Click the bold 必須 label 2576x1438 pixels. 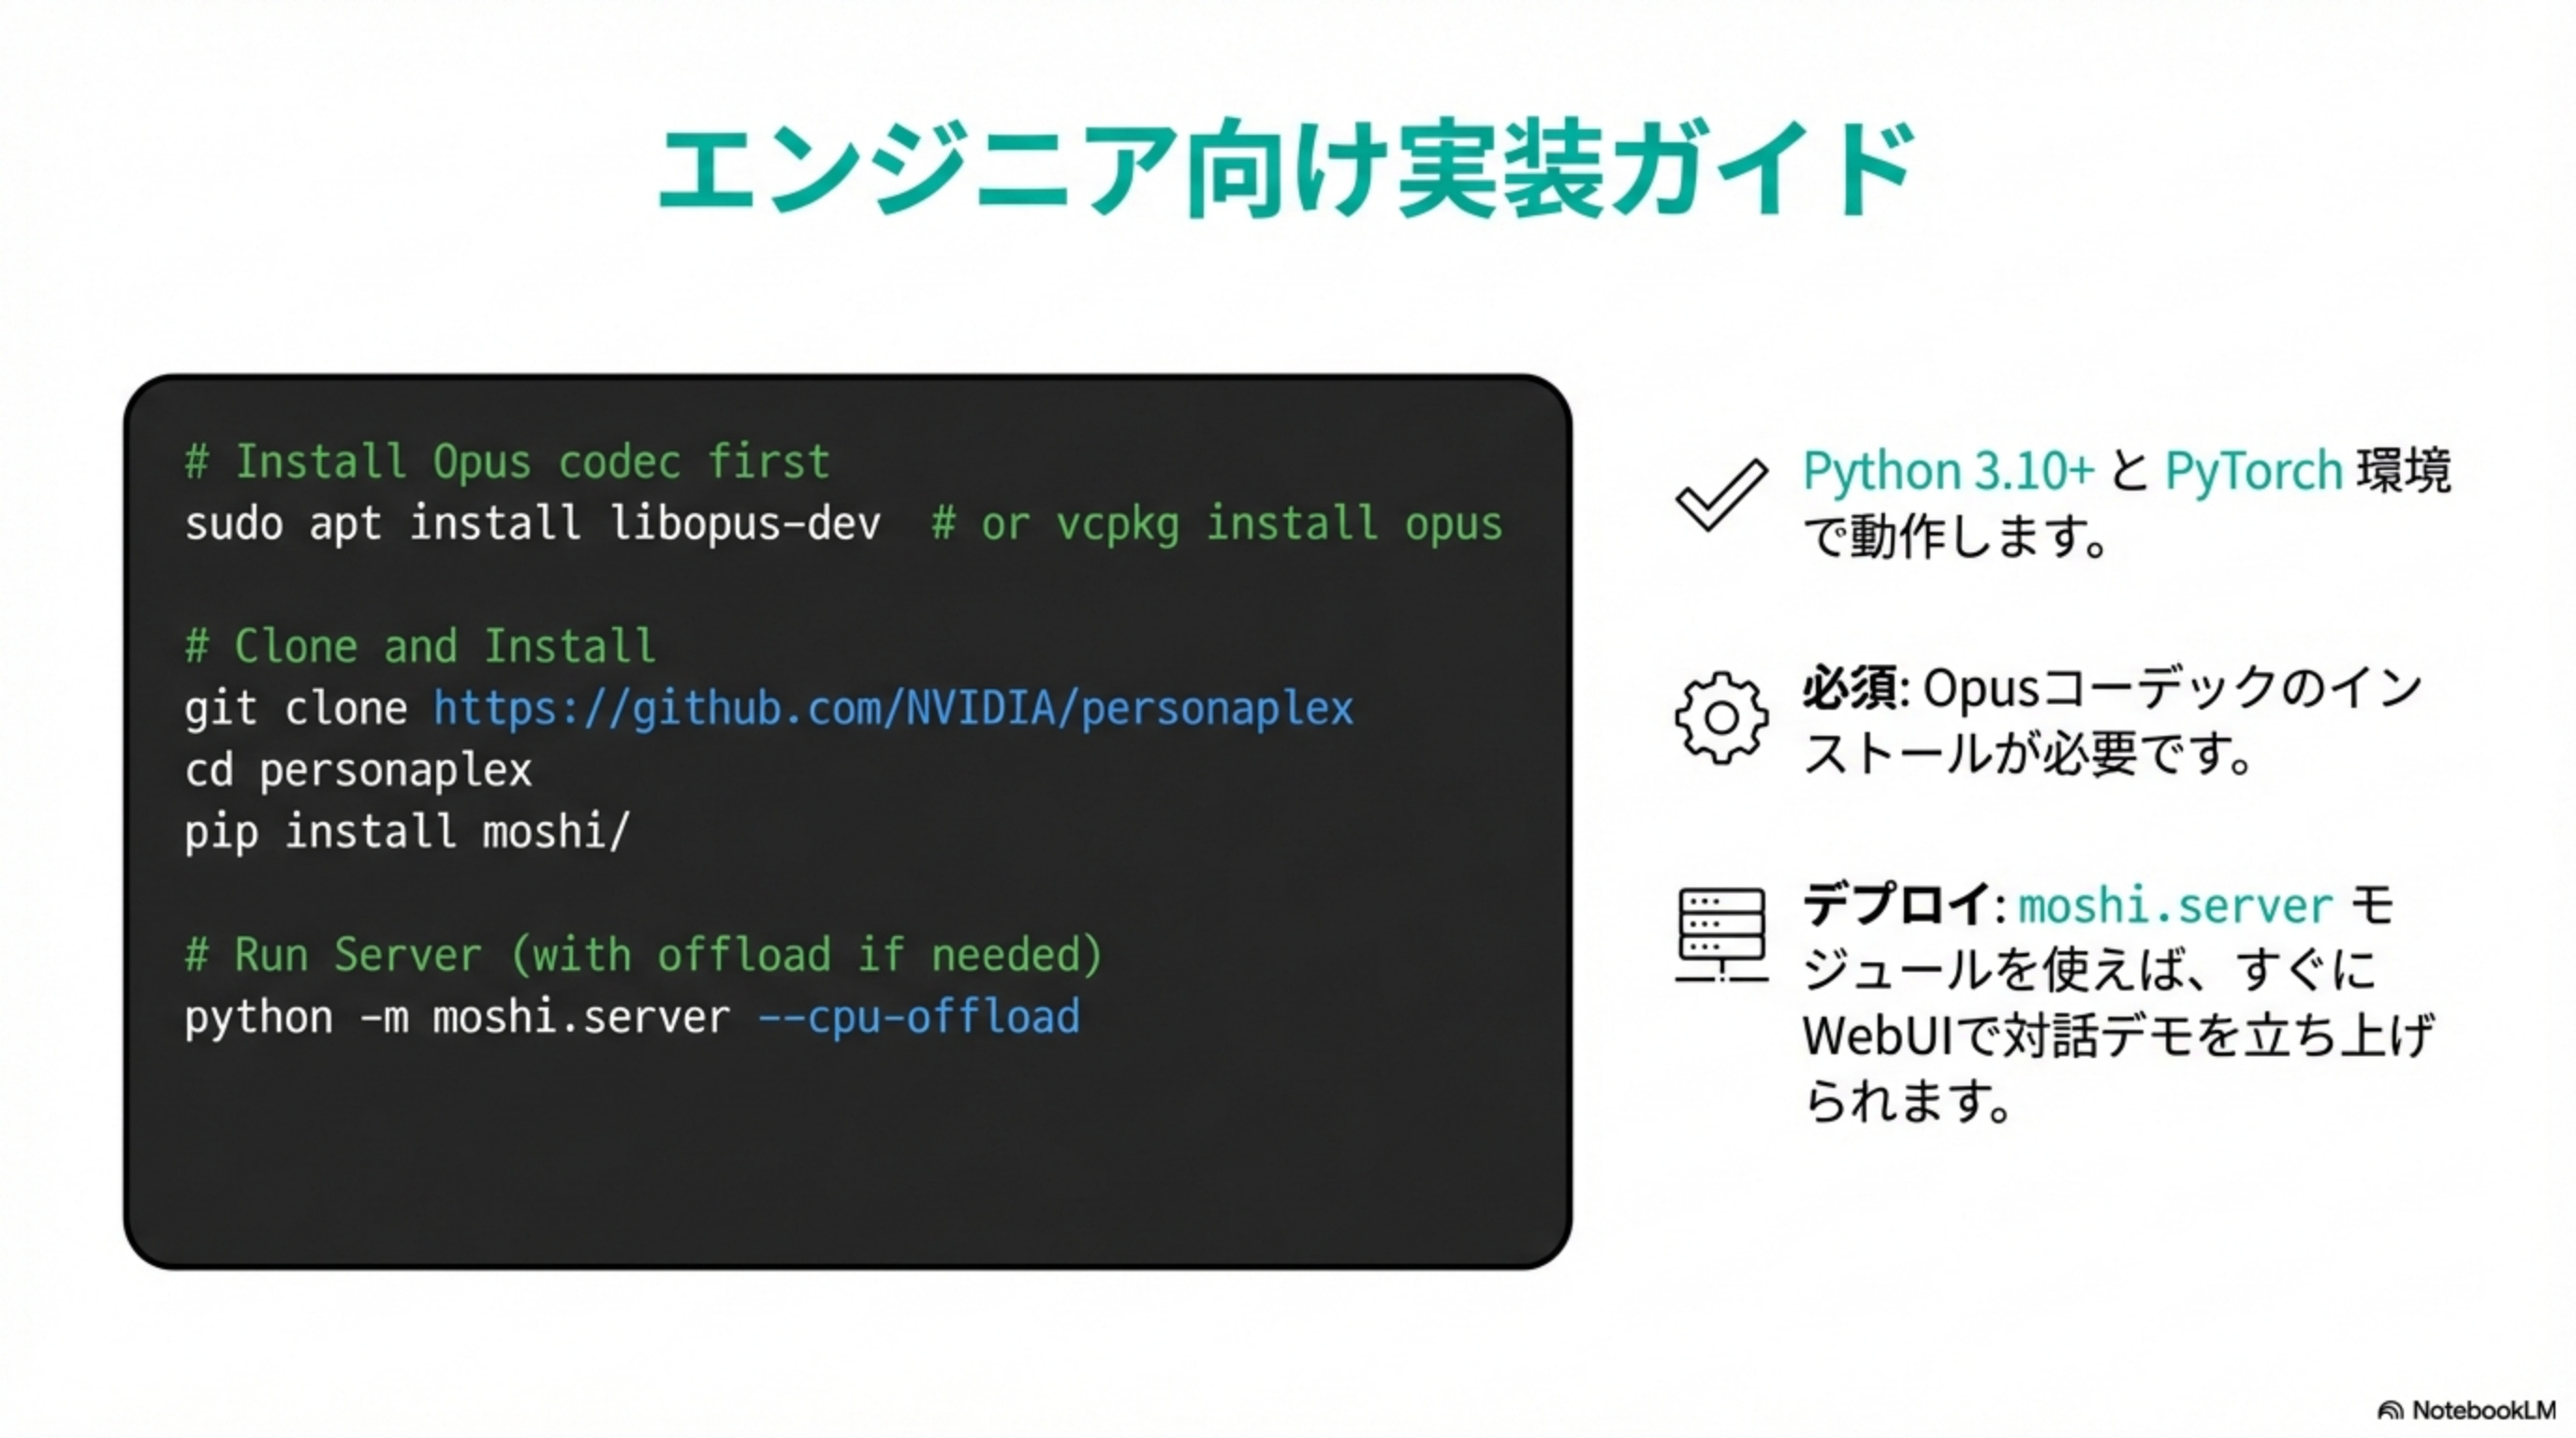tap(1850, 688)
